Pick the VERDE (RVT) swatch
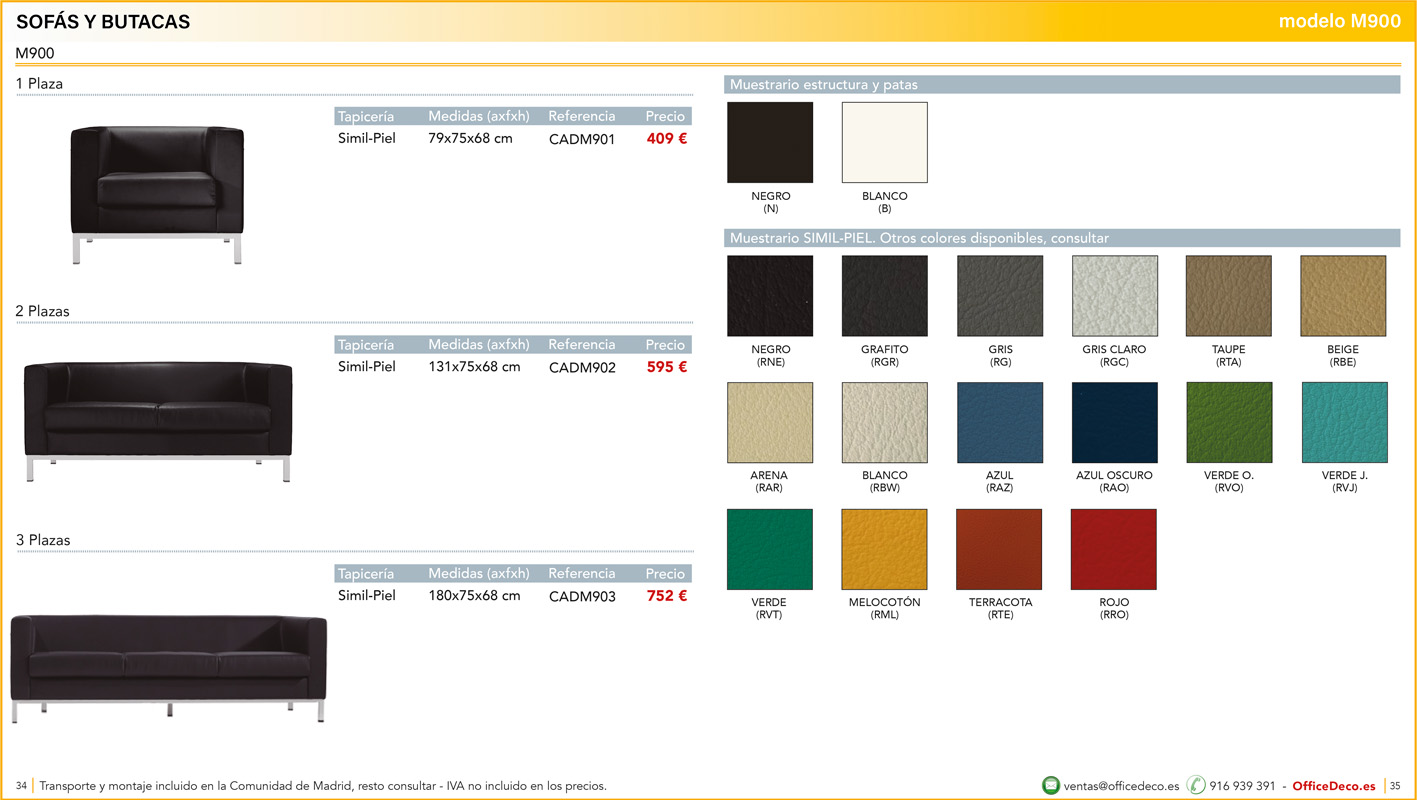Image resolution: width=1417 pixels, height=800 pixels. pos(770,549)
